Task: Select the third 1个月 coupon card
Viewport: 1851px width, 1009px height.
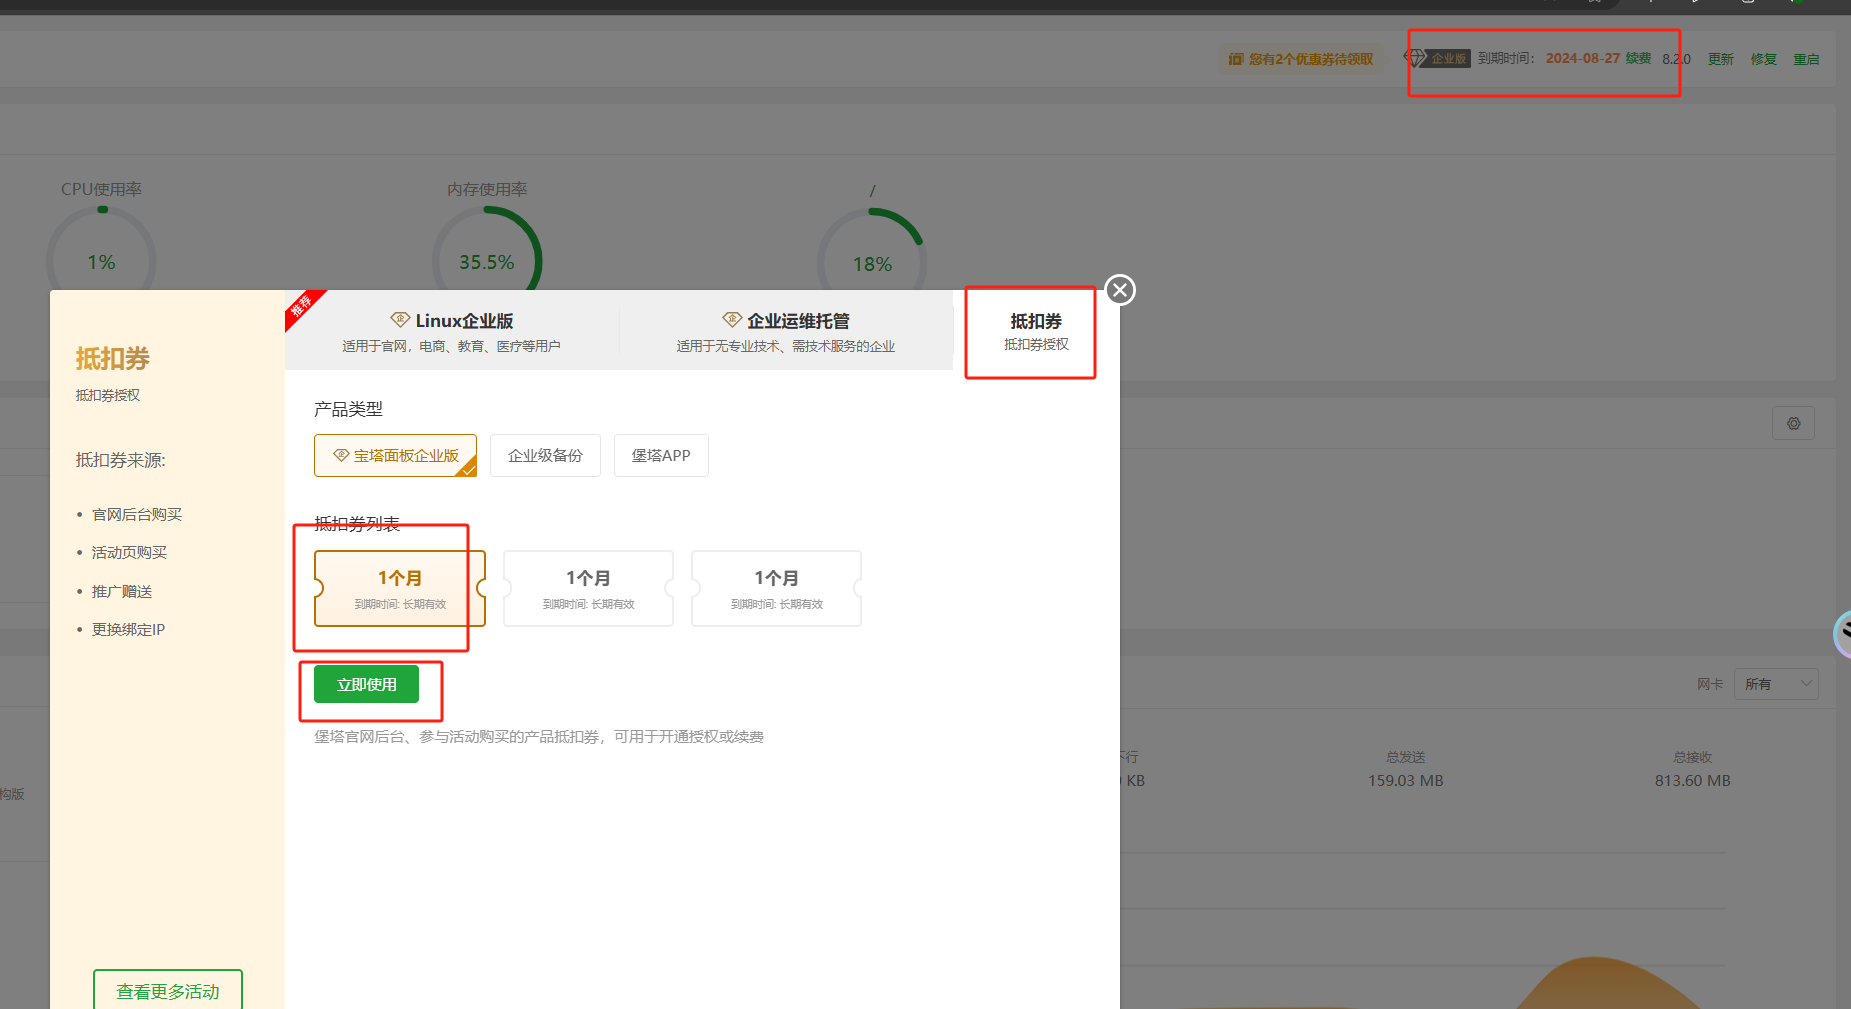Action: pyautogui.click(x=776, y=588)
